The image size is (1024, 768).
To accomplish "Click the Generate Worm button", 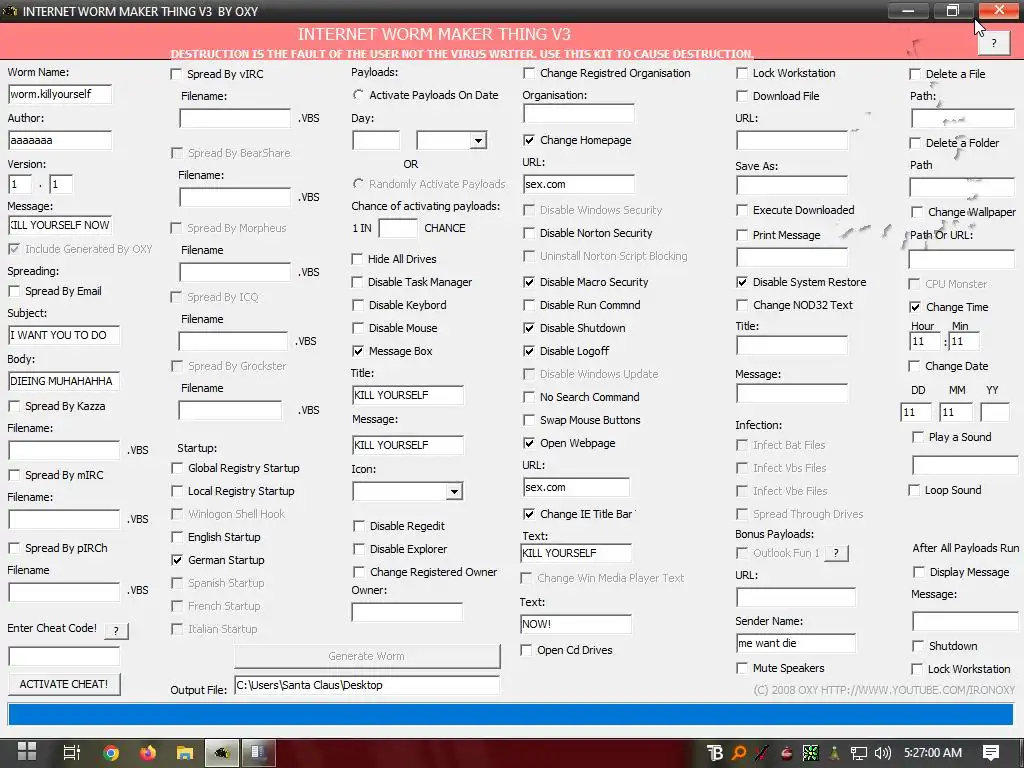I will pos(367,656).
